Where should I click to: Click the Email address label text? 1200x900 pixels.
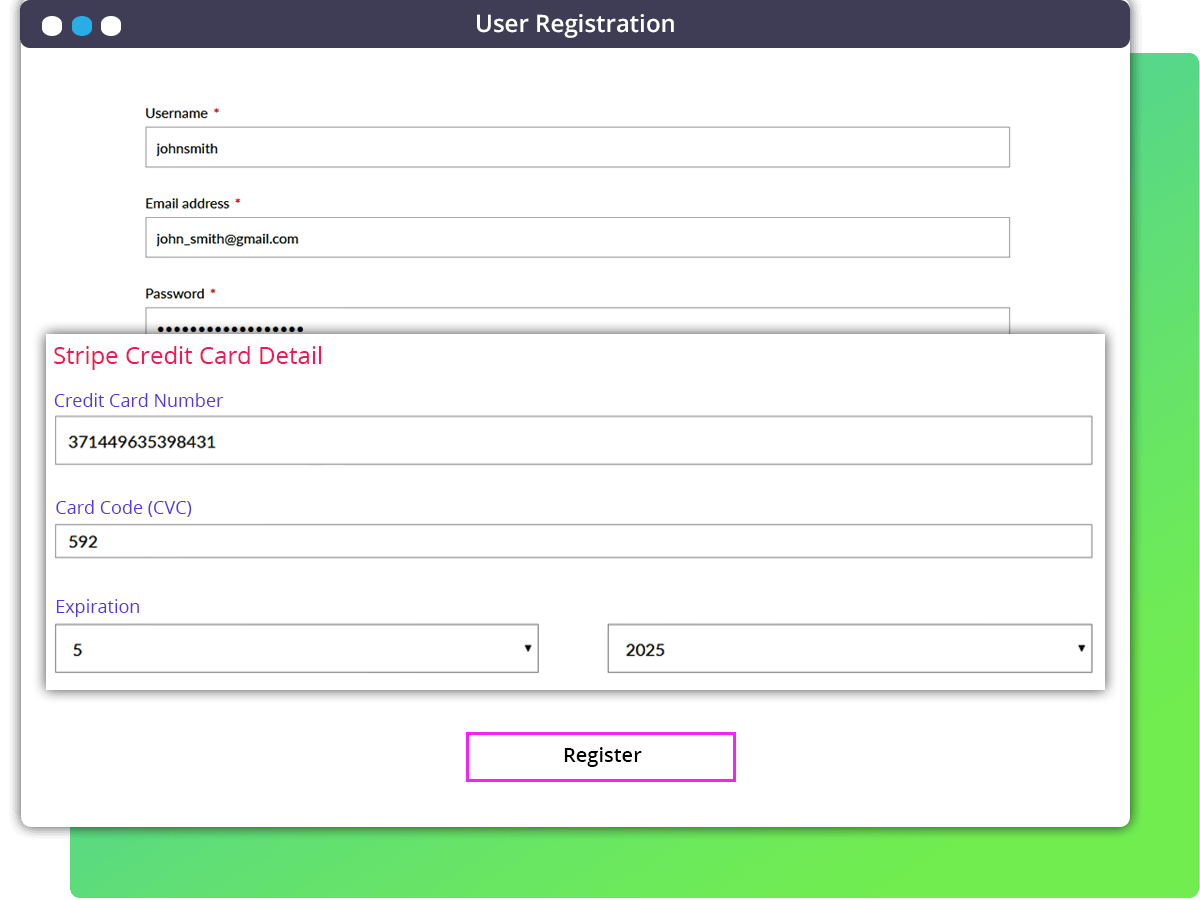pyautogui.click(x=187, y=203)
